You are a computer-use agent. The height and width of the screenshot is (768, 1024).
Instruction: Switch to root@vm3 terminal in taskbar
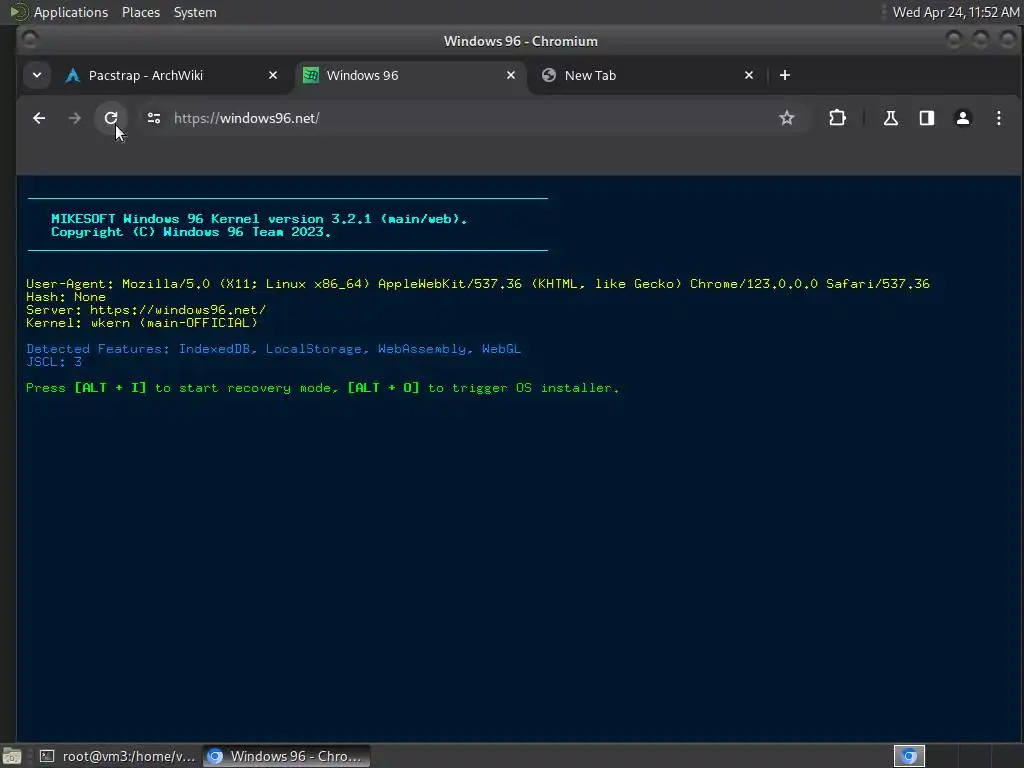(118, 756)
